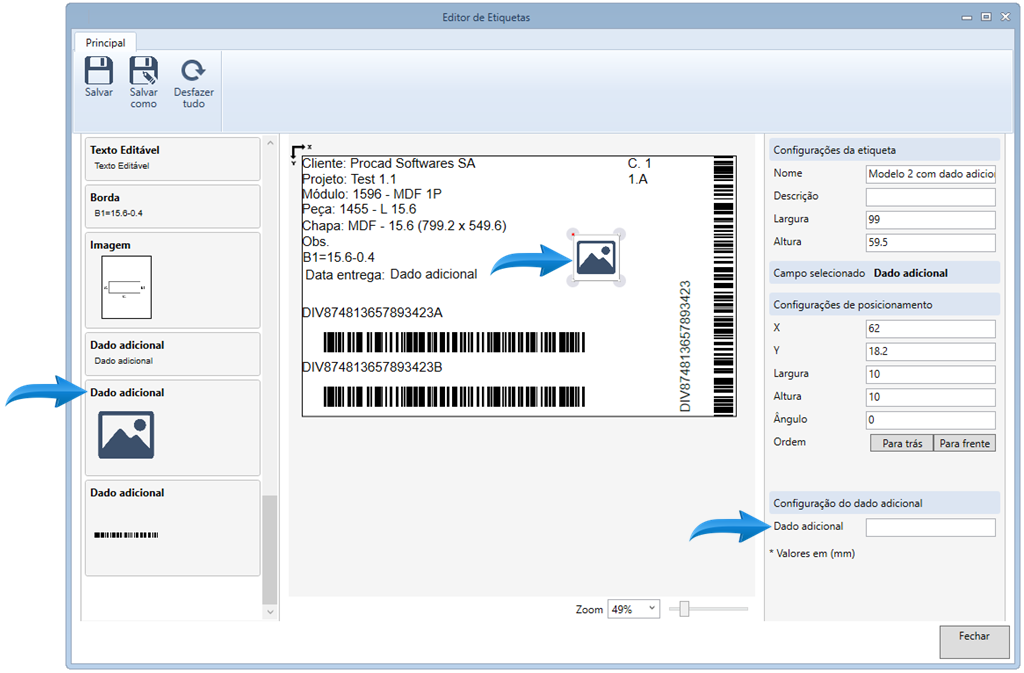Select the Cliente: Procad Softwares SA text

tap(389, 163)
